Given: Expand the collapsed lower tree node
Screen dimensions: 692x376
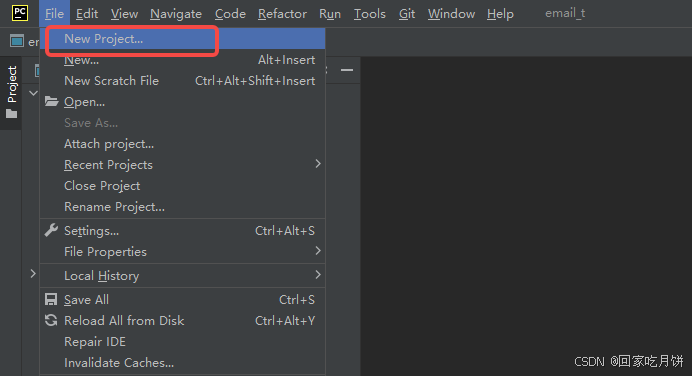Looking at the screenshot, I should pyautogui.click(x=33, y=274).
